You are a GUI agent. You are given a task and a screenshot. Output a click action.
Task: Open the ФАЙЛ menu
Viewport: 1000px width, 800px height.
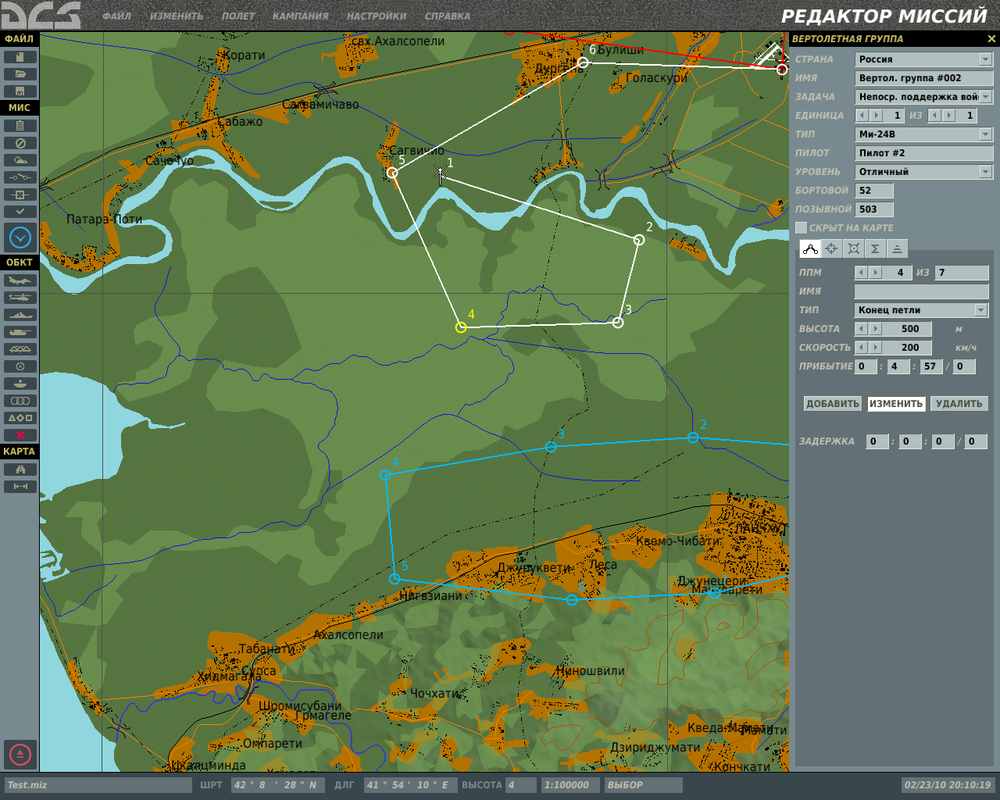pyautogui.click(x=117, y=16)
